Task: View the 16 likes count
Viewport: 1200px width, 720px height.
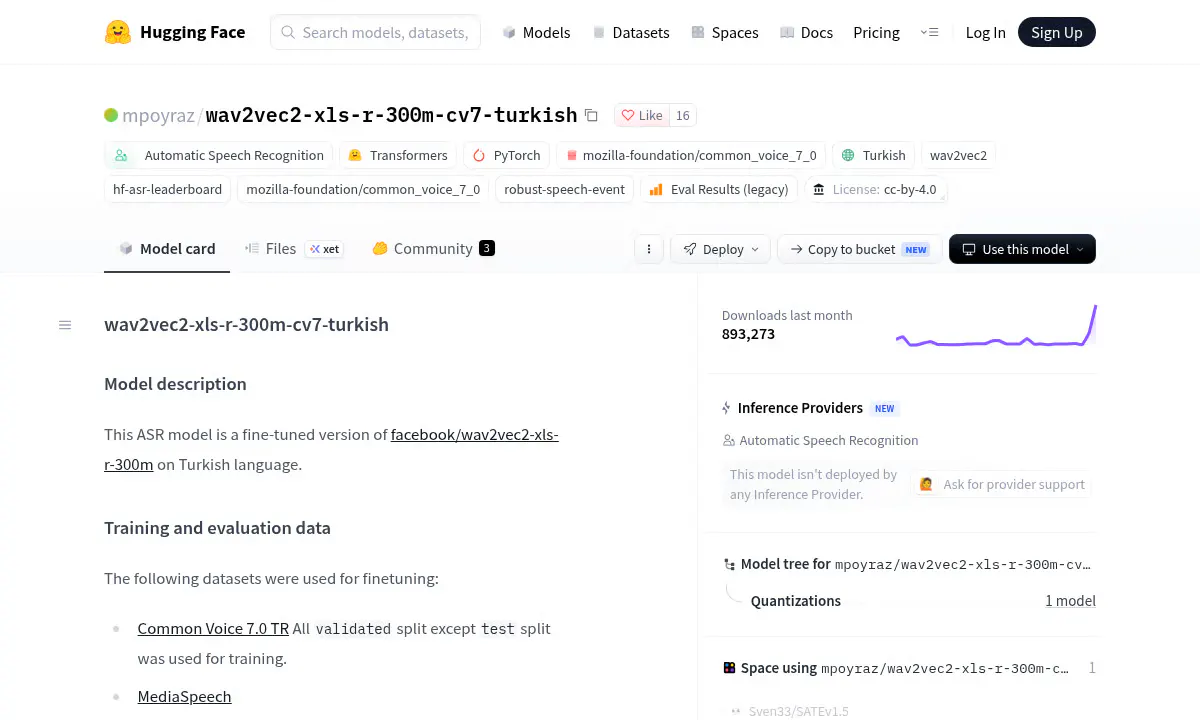Action: pyautogui.click(x=683, y=115)
